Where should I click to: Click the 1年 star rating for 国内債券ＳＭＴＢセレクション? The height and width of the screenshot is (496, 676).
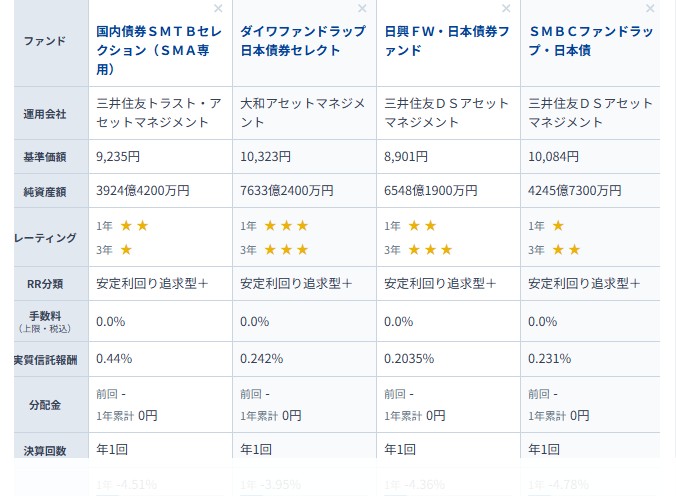tap(134, 226)
